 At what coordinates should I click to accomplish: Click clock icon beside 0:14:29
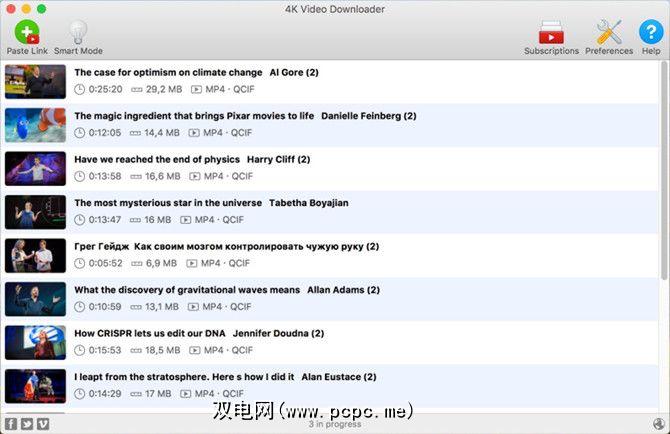click(79, 394)
